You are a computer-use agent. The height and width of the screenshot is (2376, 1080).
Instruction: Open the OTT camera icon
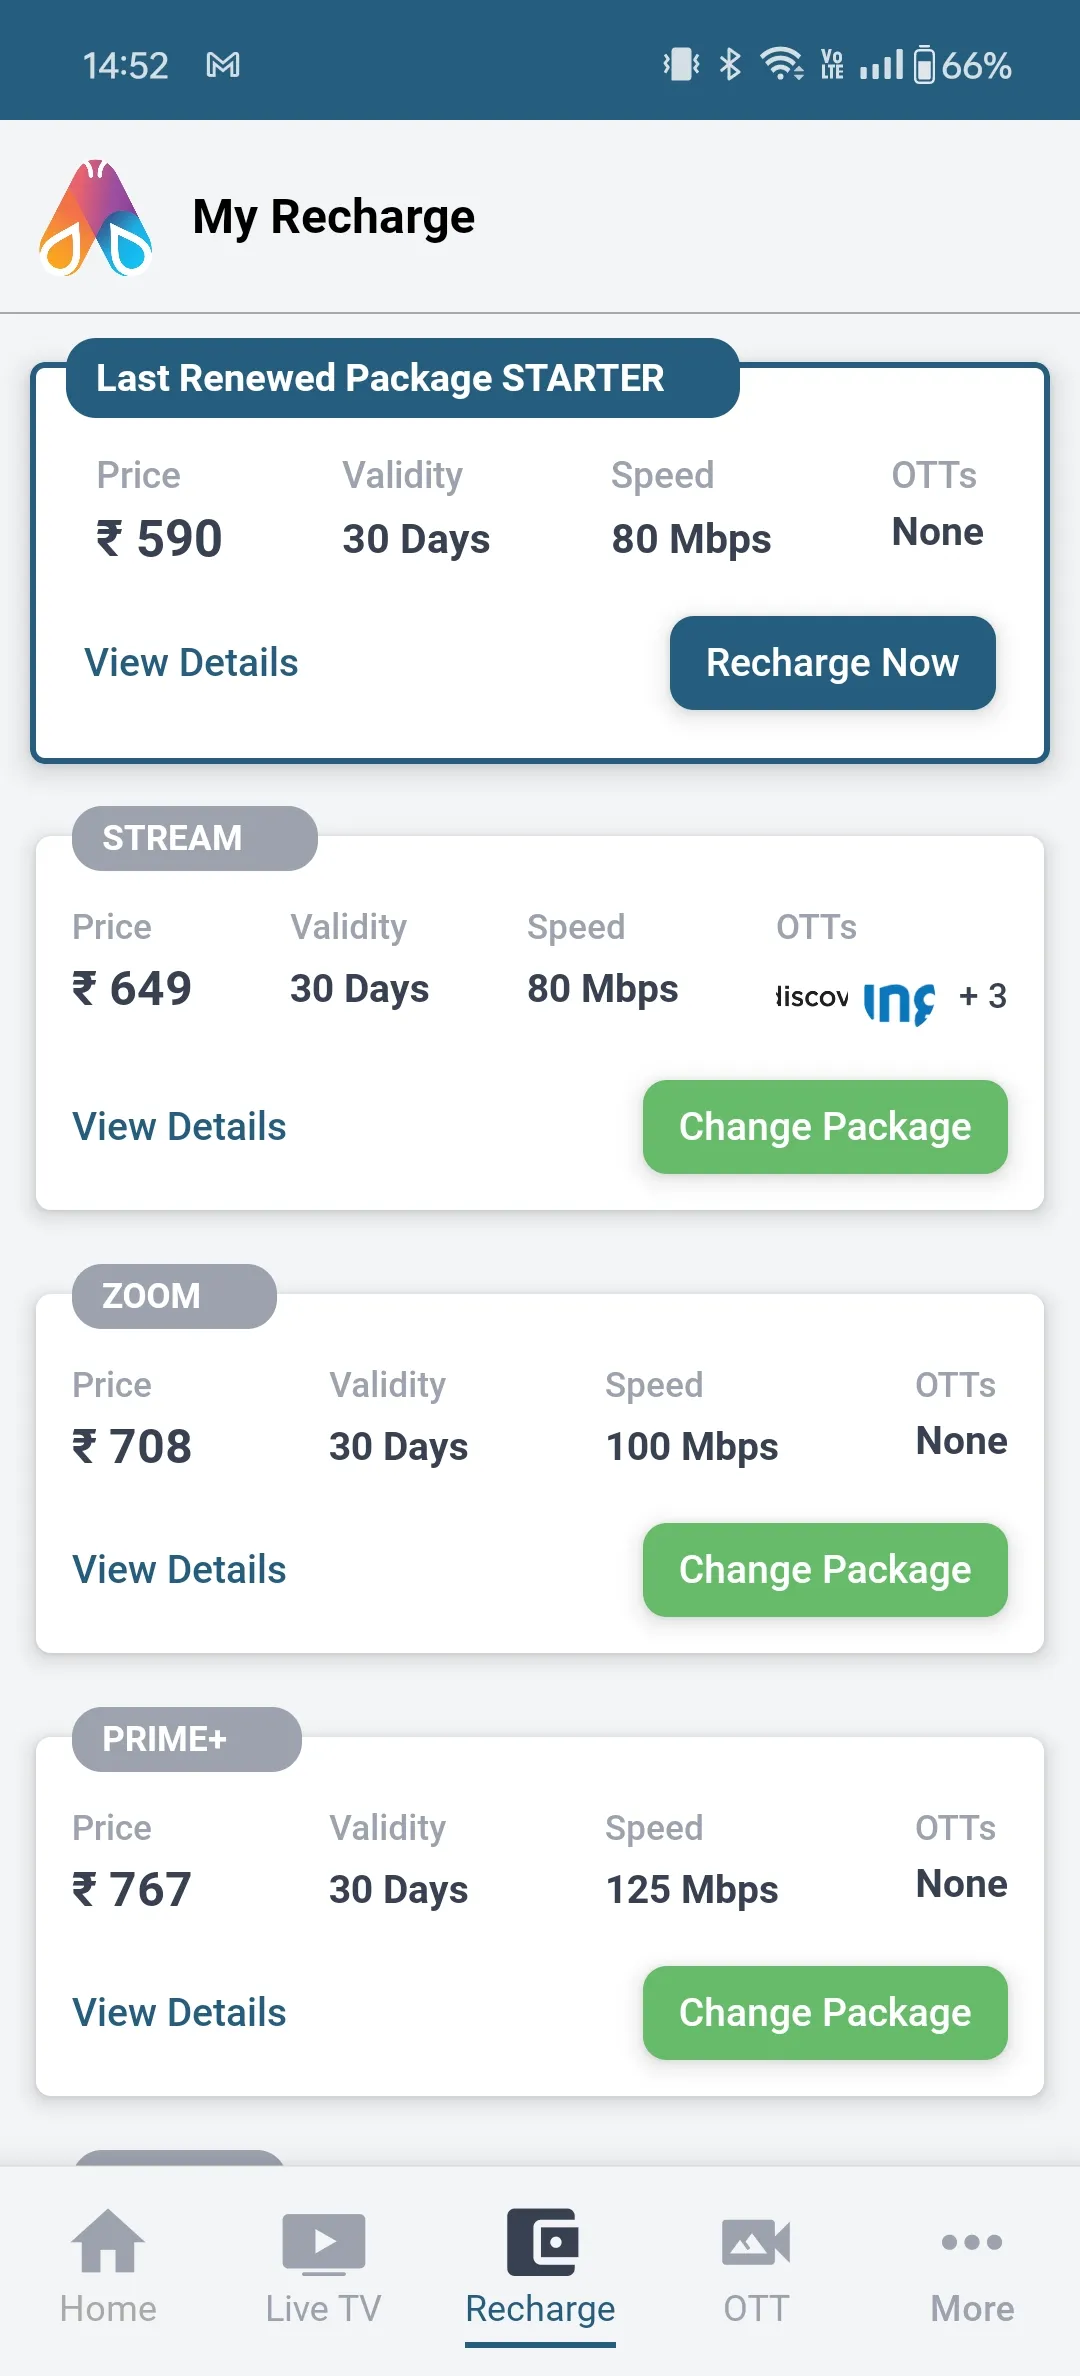756,2242
